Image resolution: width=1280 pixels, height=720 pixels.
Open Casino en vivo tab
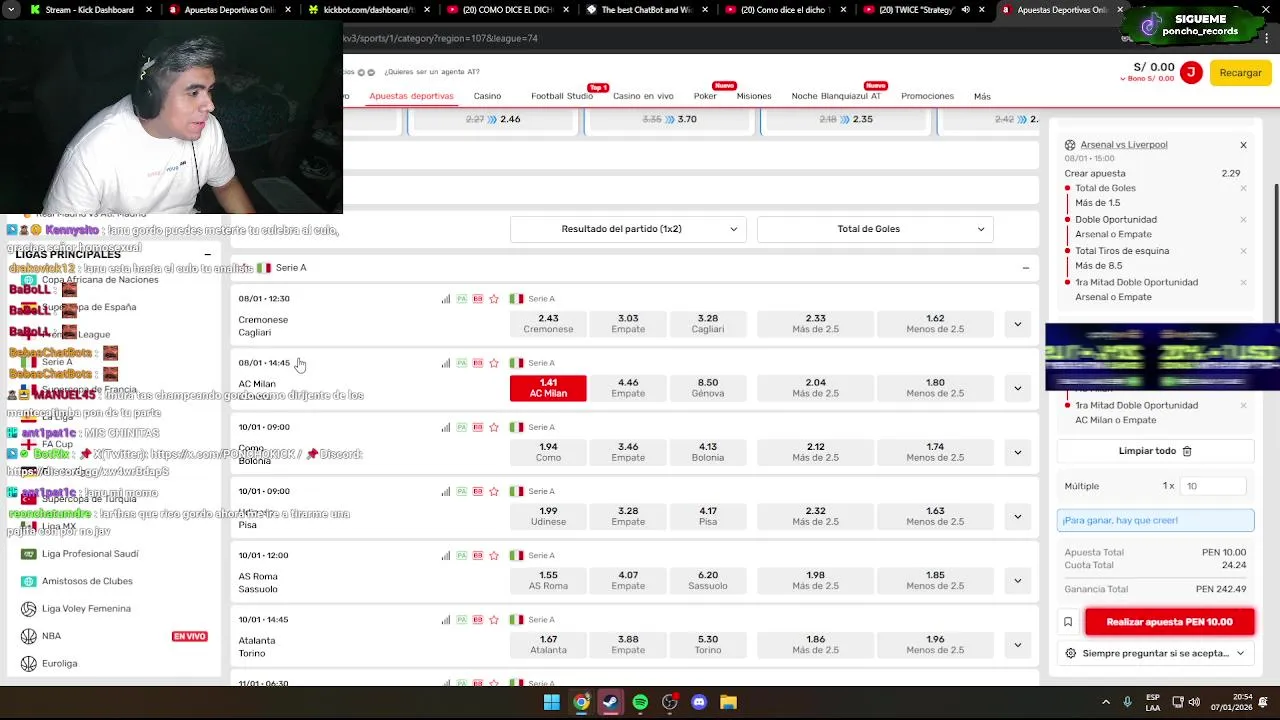(643, 96)
